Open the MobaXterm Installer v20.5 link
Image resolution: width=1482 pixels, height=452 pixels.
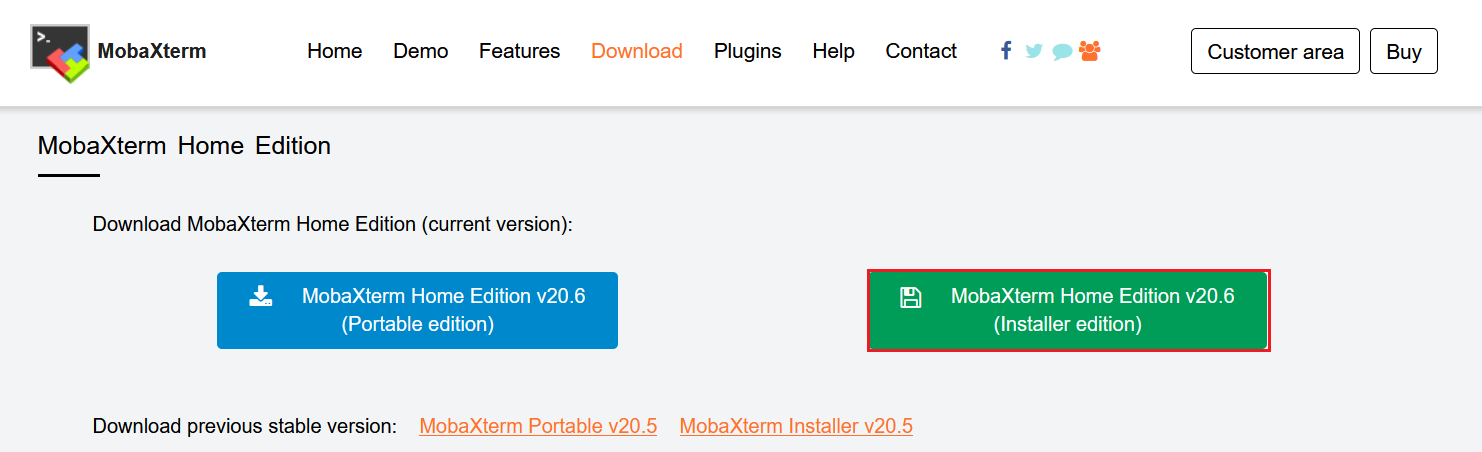[796, 426]
